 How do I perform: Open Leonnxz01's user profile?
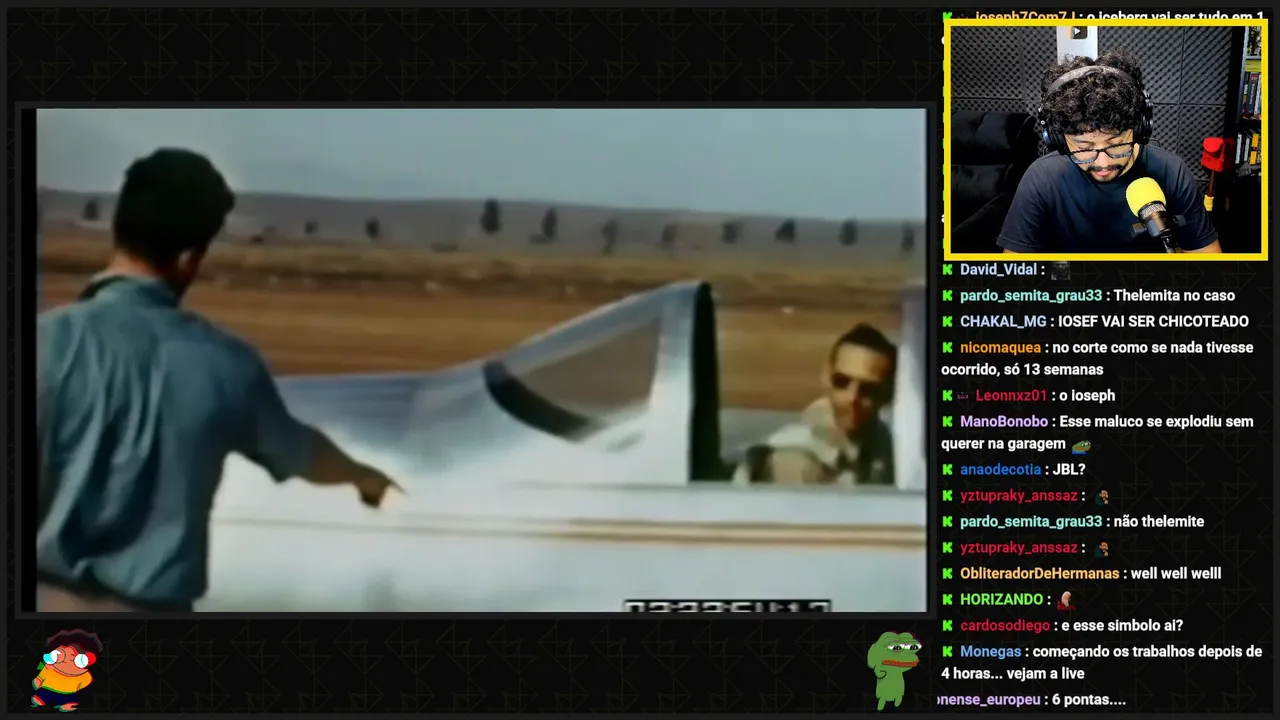[x=1011, y=395]
